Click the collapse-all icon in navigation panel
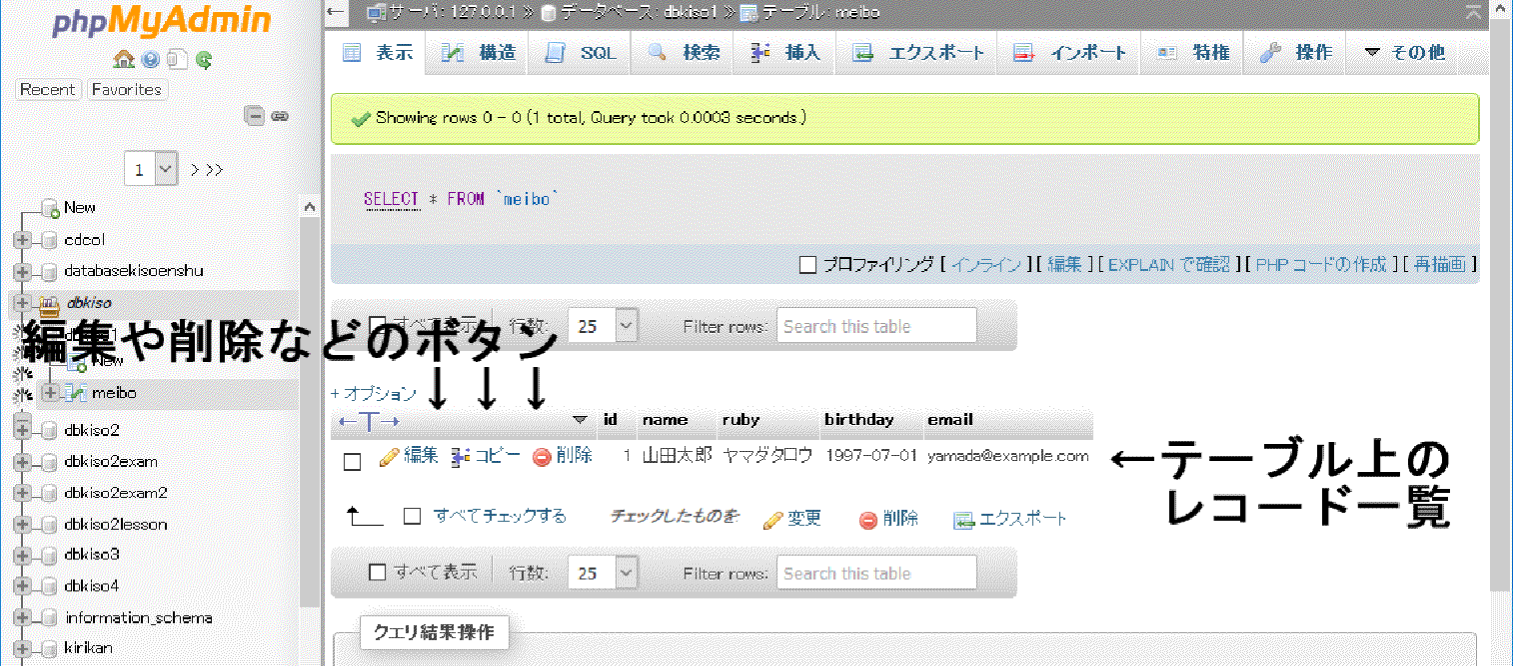1514x667 pixels. click(x=255, y=116)
